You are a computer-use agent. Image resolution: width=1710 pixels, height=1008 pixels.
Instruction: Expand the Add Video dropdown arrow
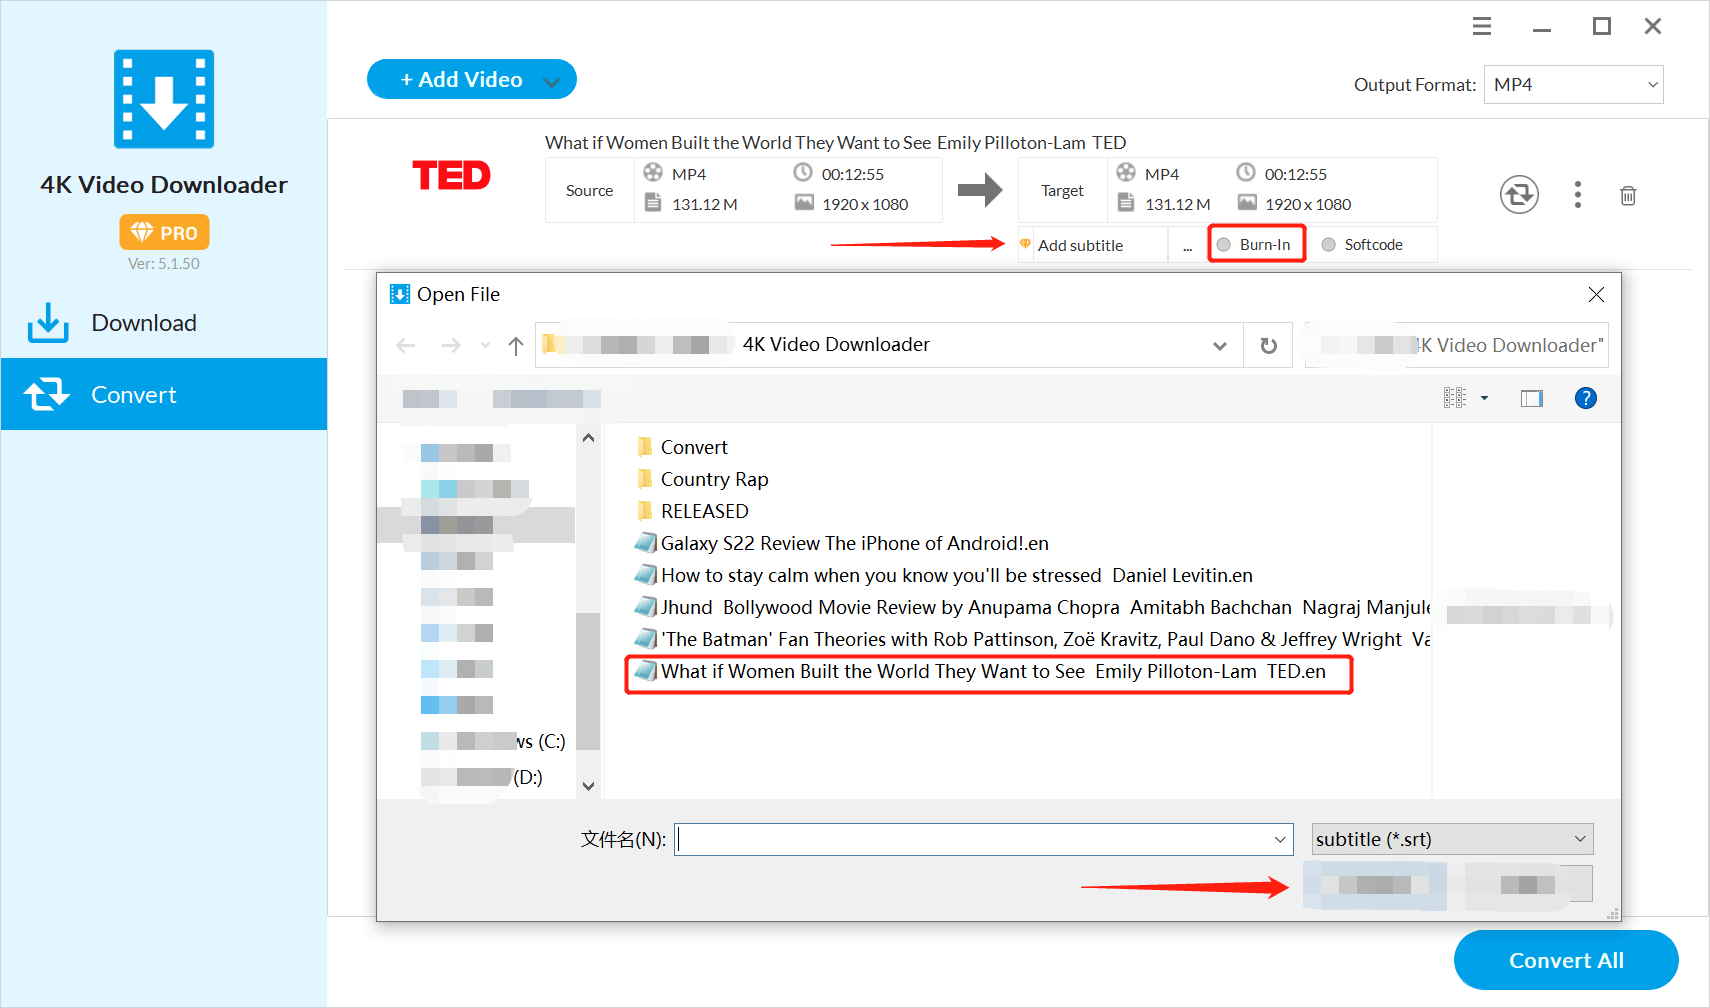coord(552,81)
